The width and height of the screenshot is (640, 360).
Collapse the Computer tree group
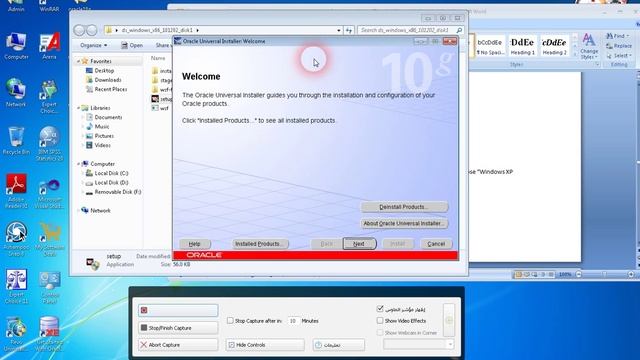coord(78,164)
